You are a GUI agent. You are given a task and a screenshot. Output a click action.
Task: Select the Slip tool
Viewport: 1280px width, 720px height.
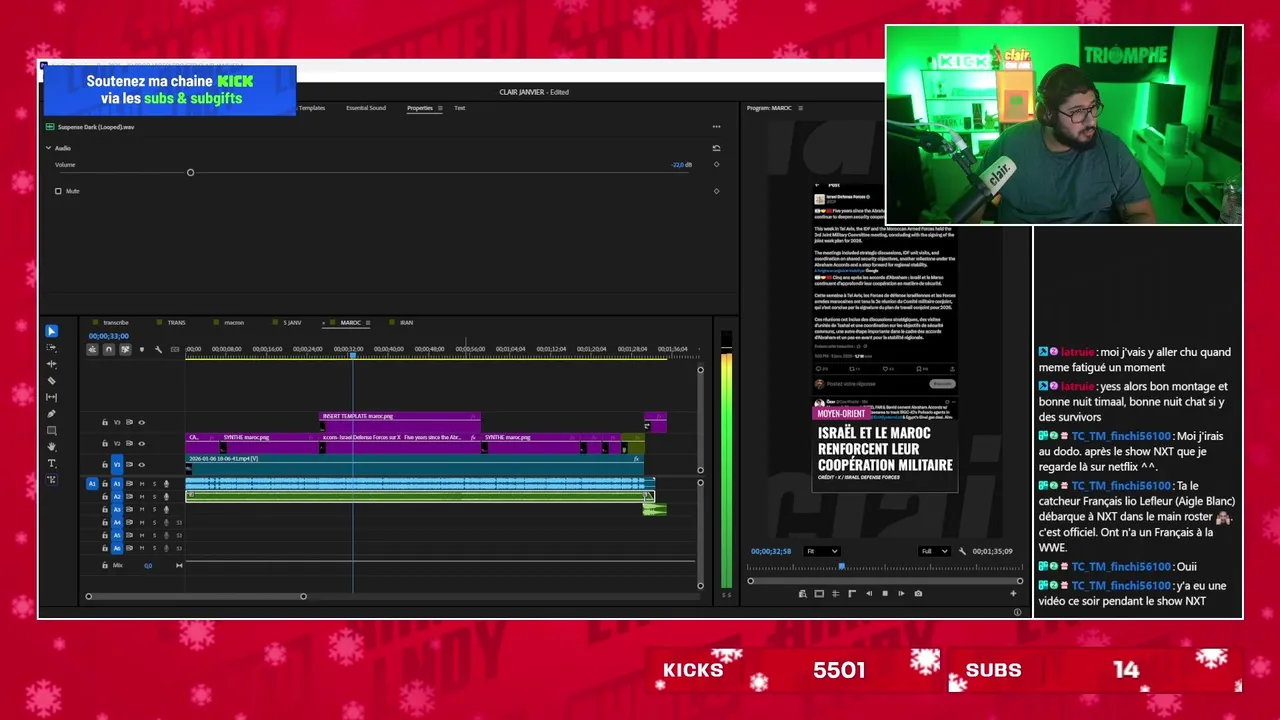tap(51, 397)
